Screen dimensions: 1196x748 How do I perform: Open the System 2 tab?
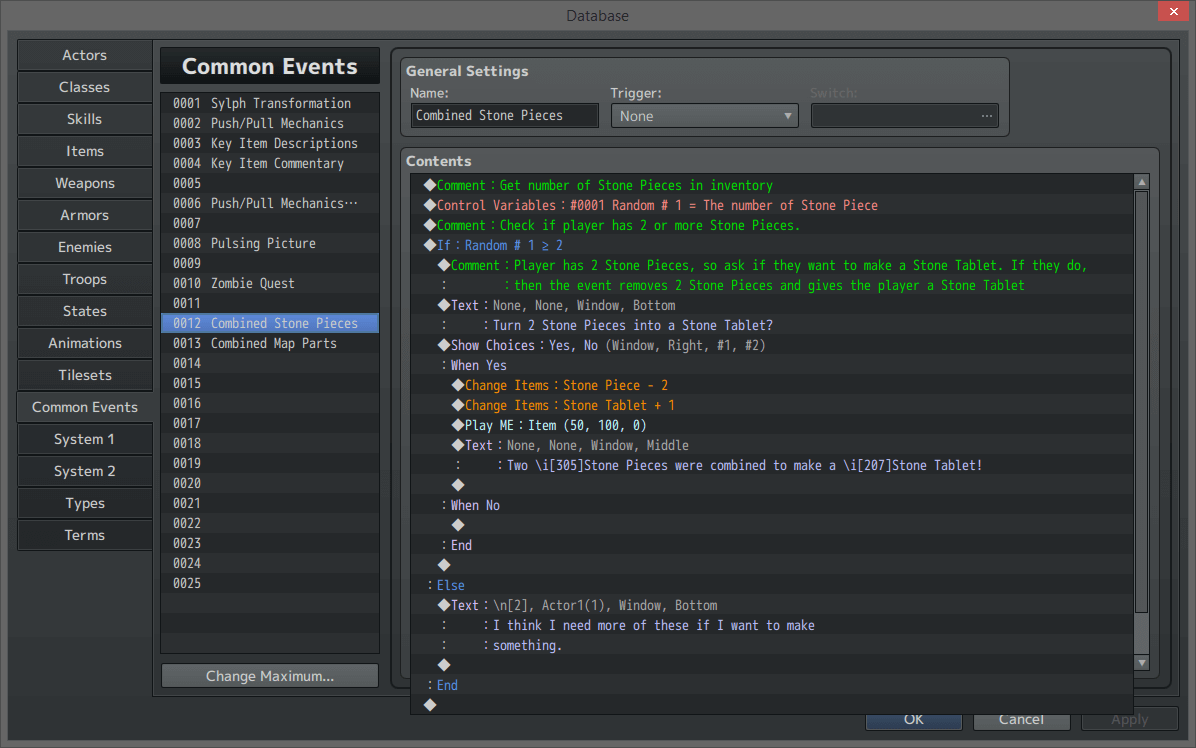[85, 471]
